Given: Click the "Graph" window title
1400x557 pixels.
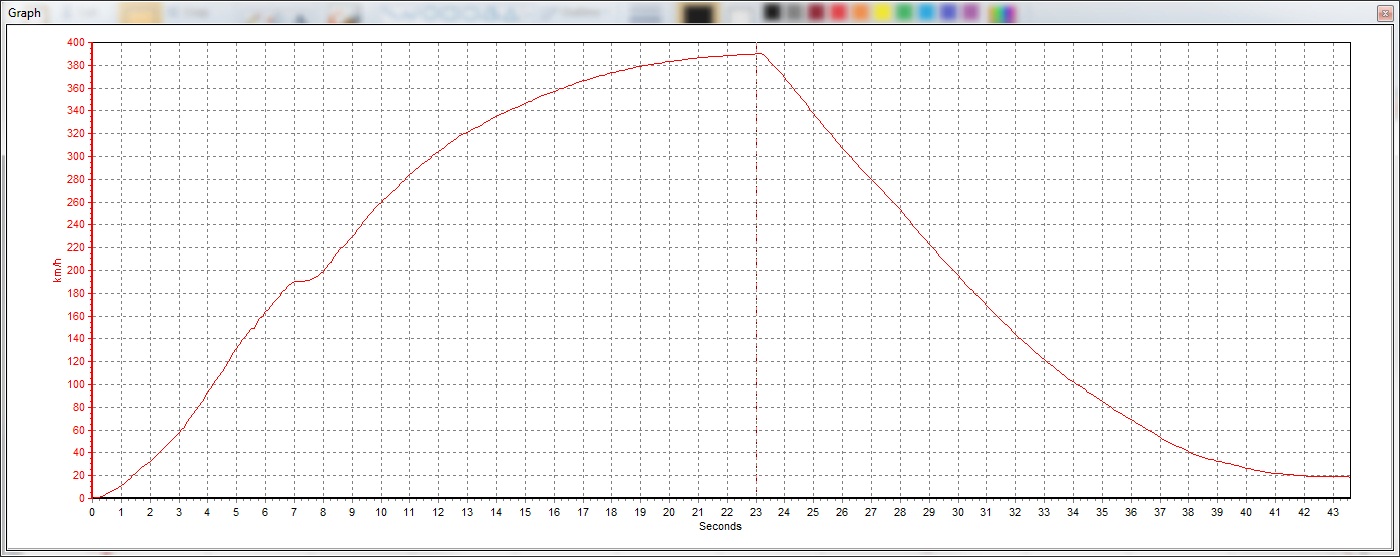Looking at the screenshot, I should tap(24, 14).
